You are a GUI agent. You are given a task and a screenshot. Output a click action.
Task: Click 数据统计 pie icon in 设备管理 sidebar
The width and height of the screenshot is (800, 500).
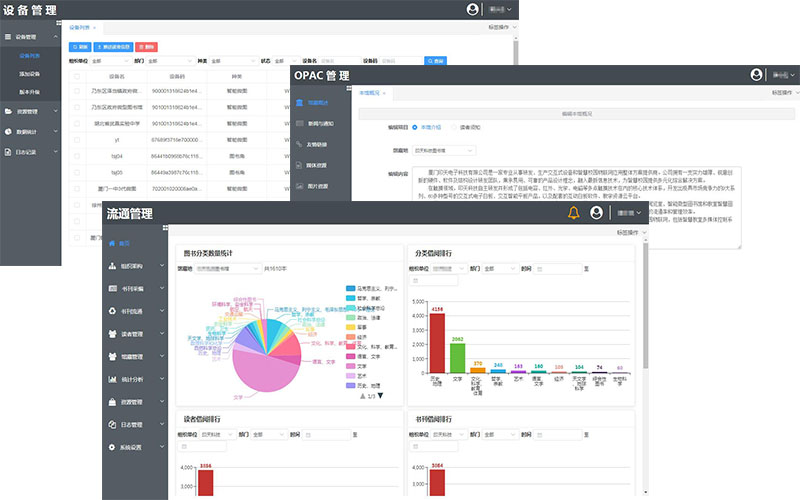pos(8,132)
